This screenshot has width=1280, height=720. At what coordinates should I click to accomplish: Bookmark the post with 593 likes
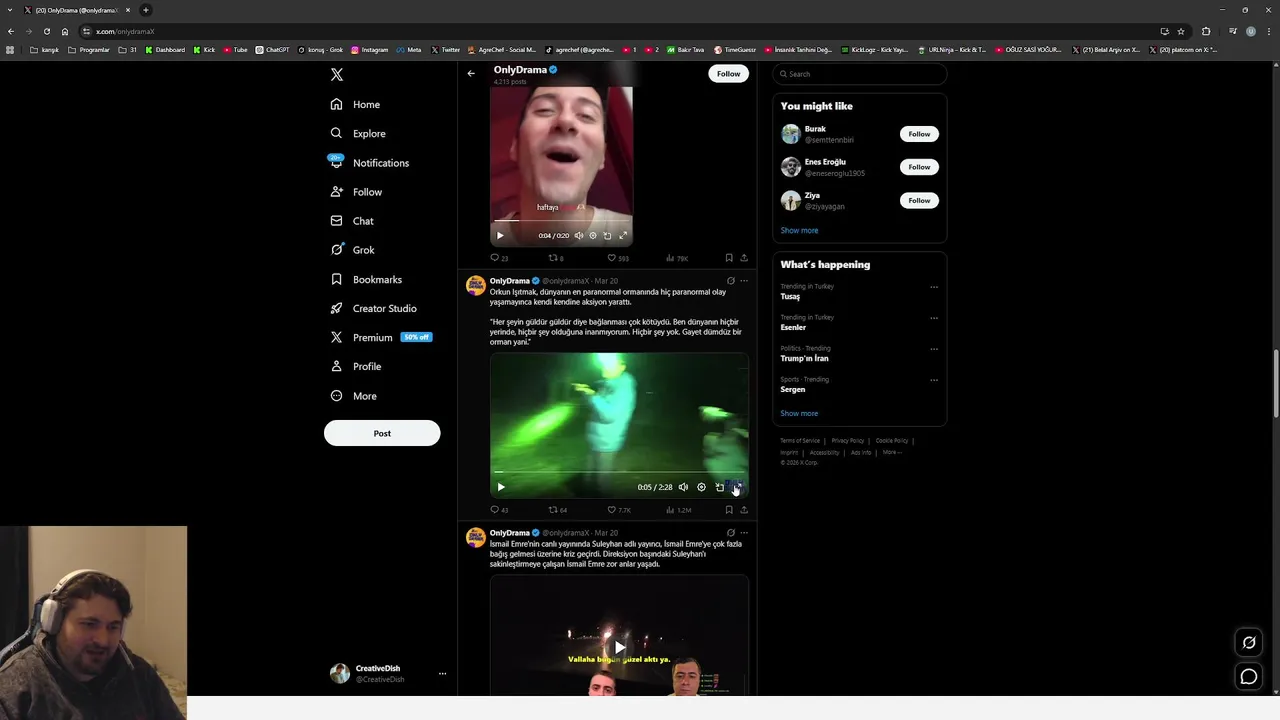pos(728,258)
